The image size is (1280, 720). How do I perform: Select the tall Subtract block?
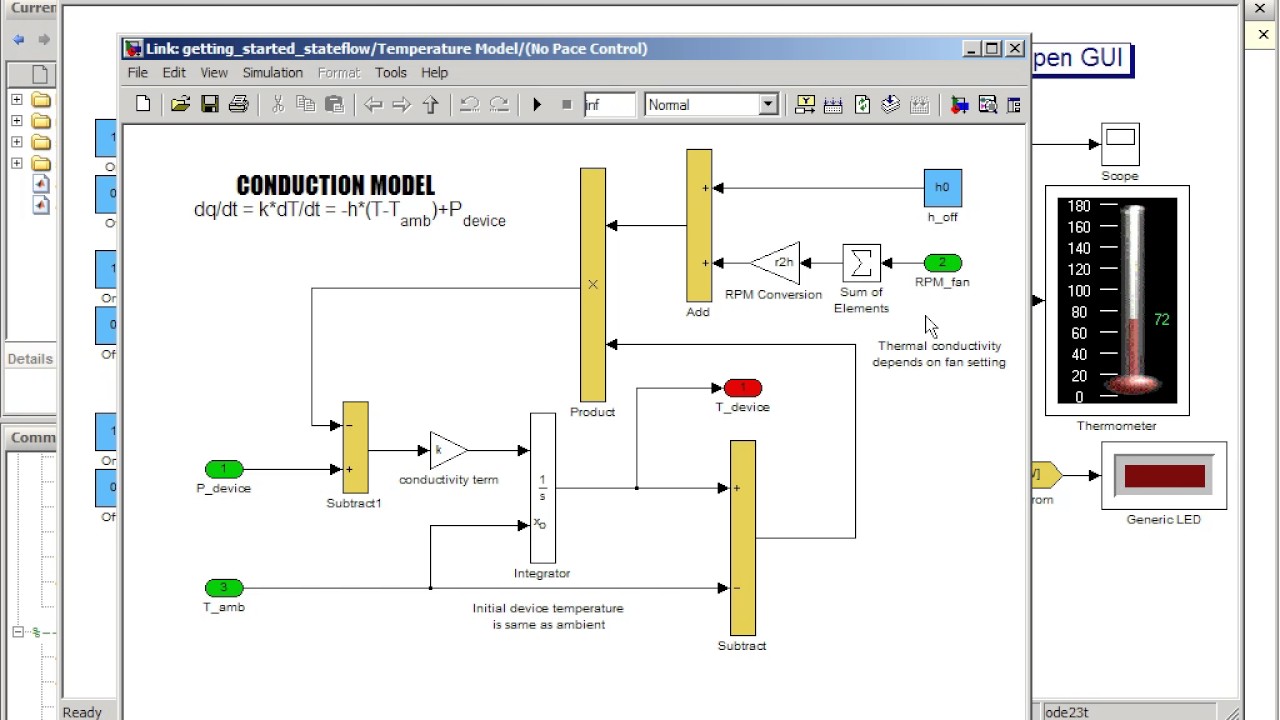[742, 538]
